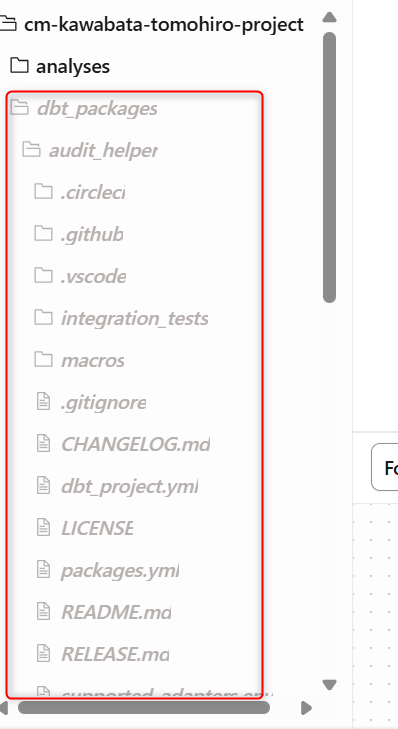Open dbt_project.yml in audit_helper
Image resolution: width=398 pixels, height=729 pixels.
(130, 487)
